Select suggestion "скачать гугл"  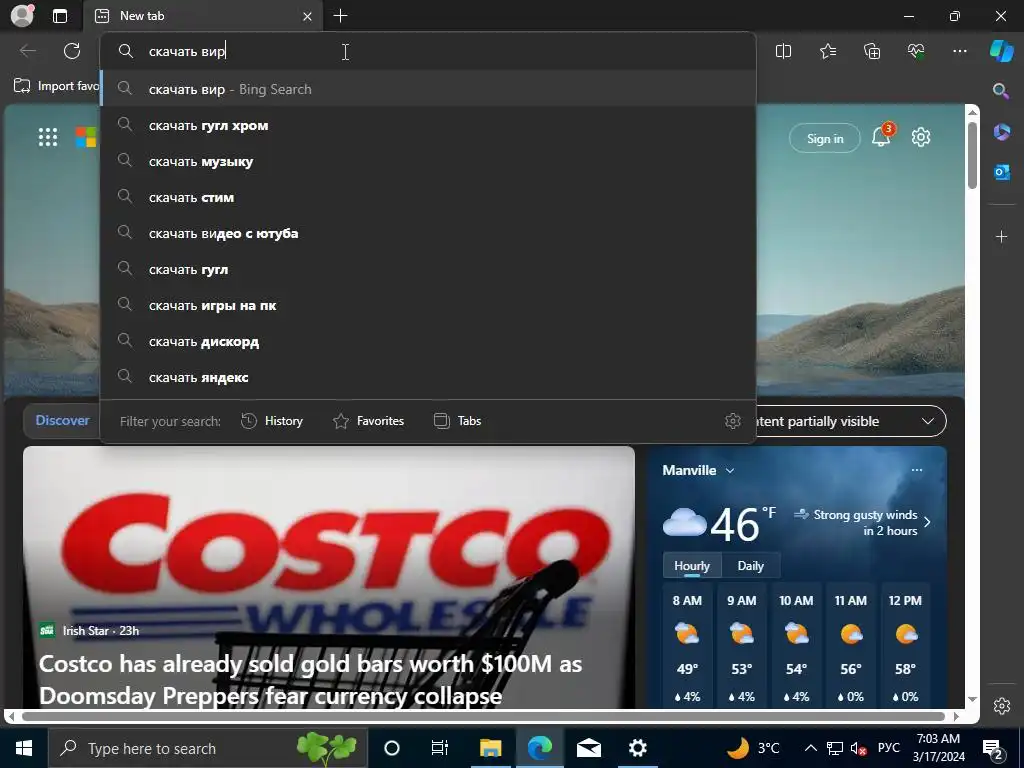coord(428,269)
